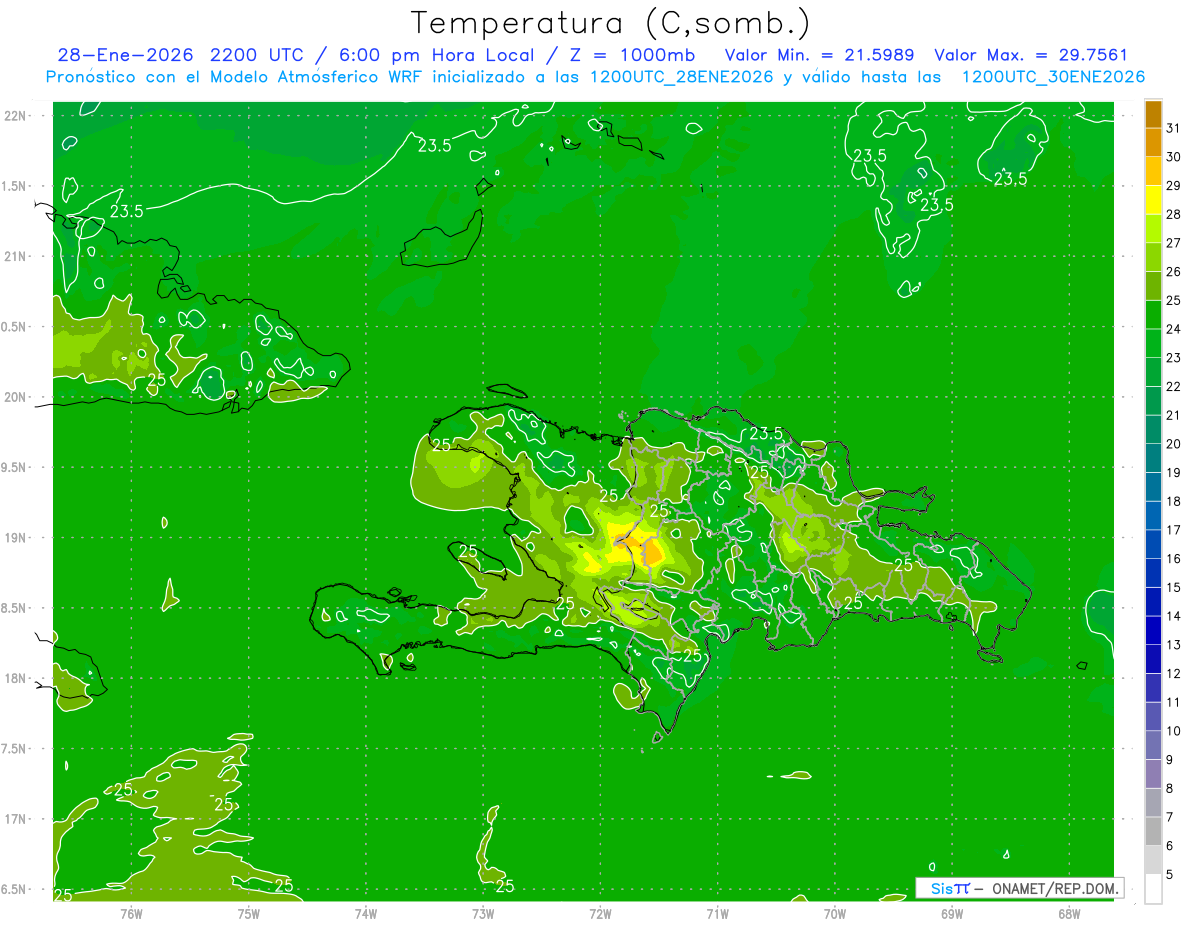Click the white legend swatch below 5
The image size is (1200, 927).
1153,889
